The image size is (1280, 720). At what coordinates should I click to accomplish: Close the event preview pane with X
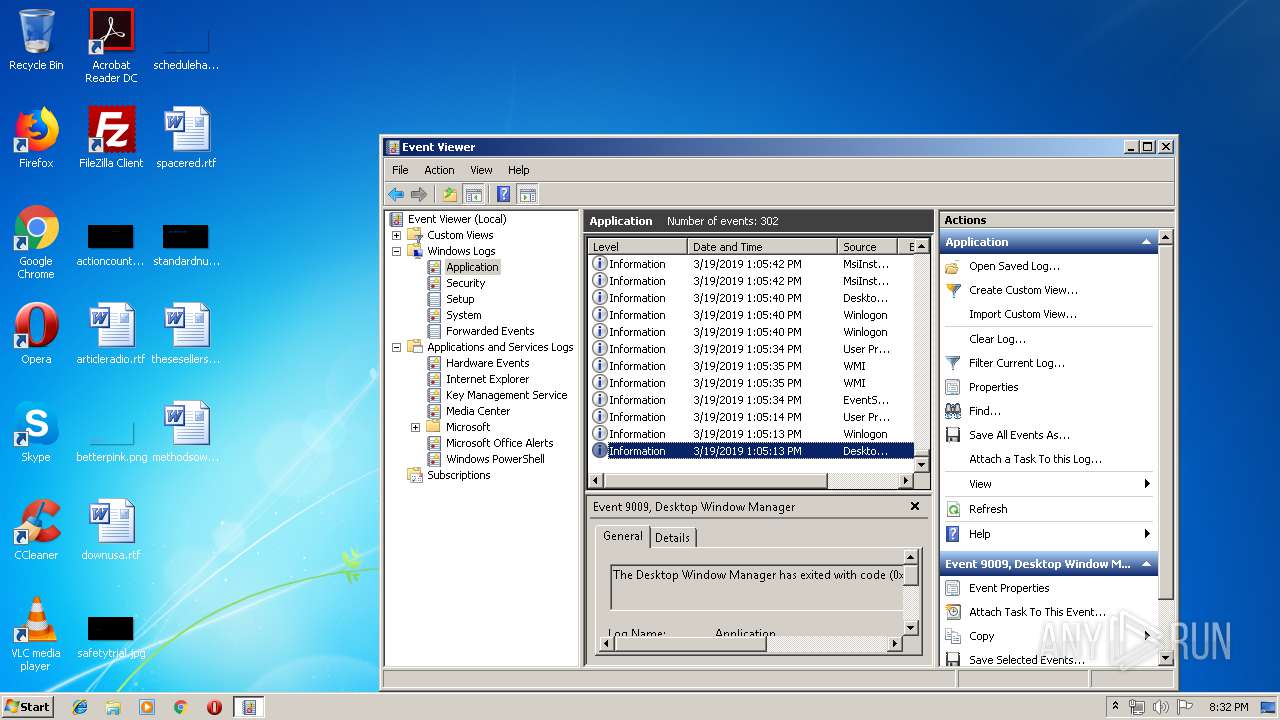[x=914, y=506]
